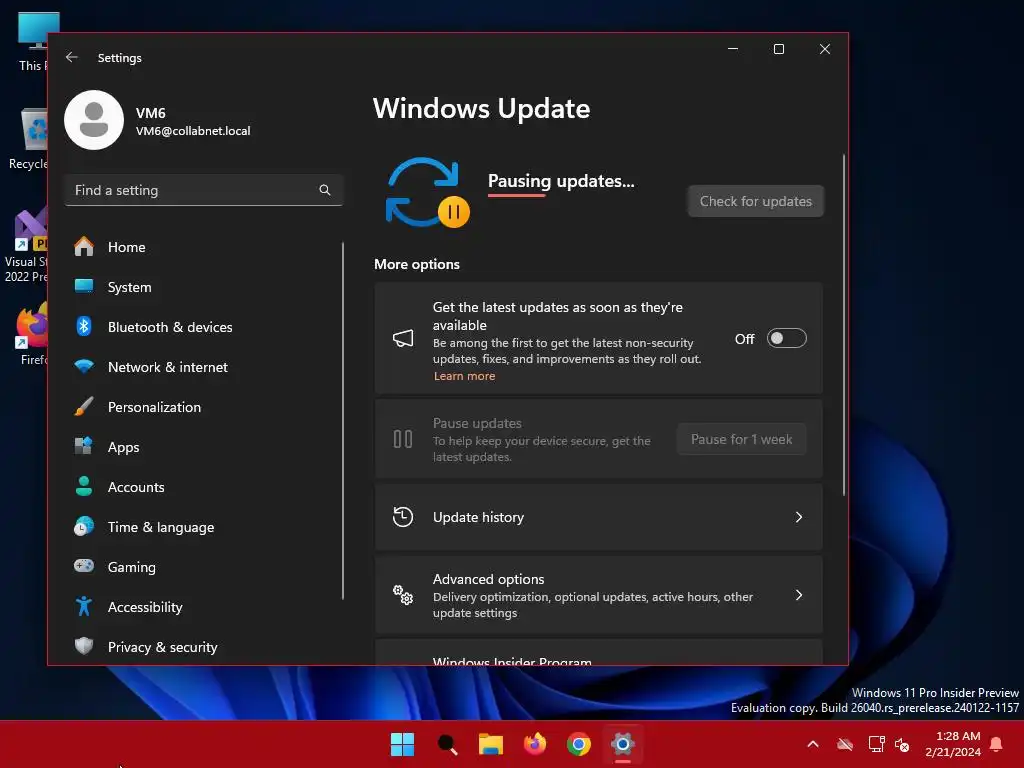
Task: Click the Time & language globe icon
Action: click(84, 526)
